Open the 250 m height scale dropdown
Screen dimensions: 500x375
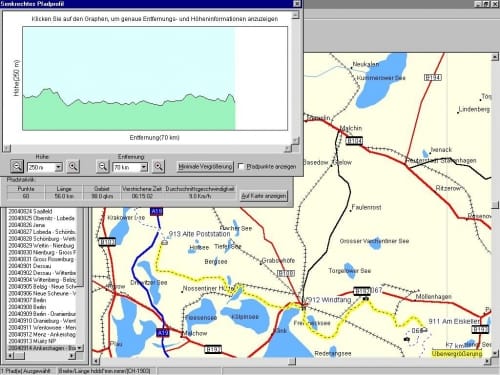(x=58, y=167)
